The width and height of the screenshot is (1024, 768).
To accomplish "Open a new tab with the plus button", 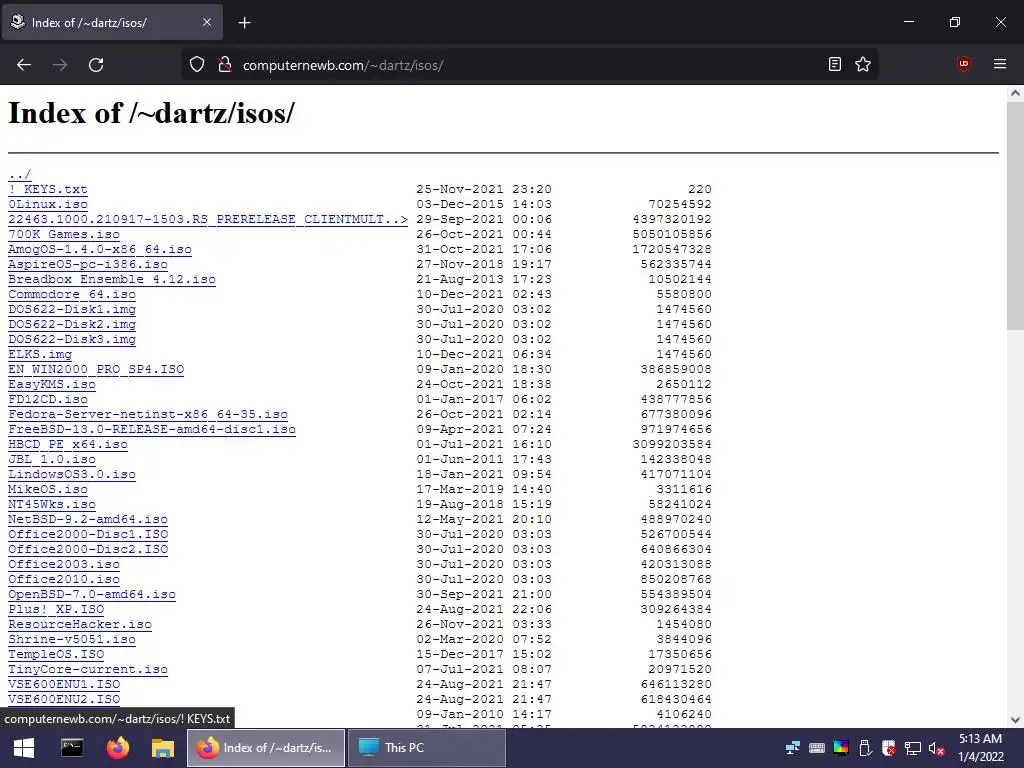I will pyautogui.click(x=244, y=23).
